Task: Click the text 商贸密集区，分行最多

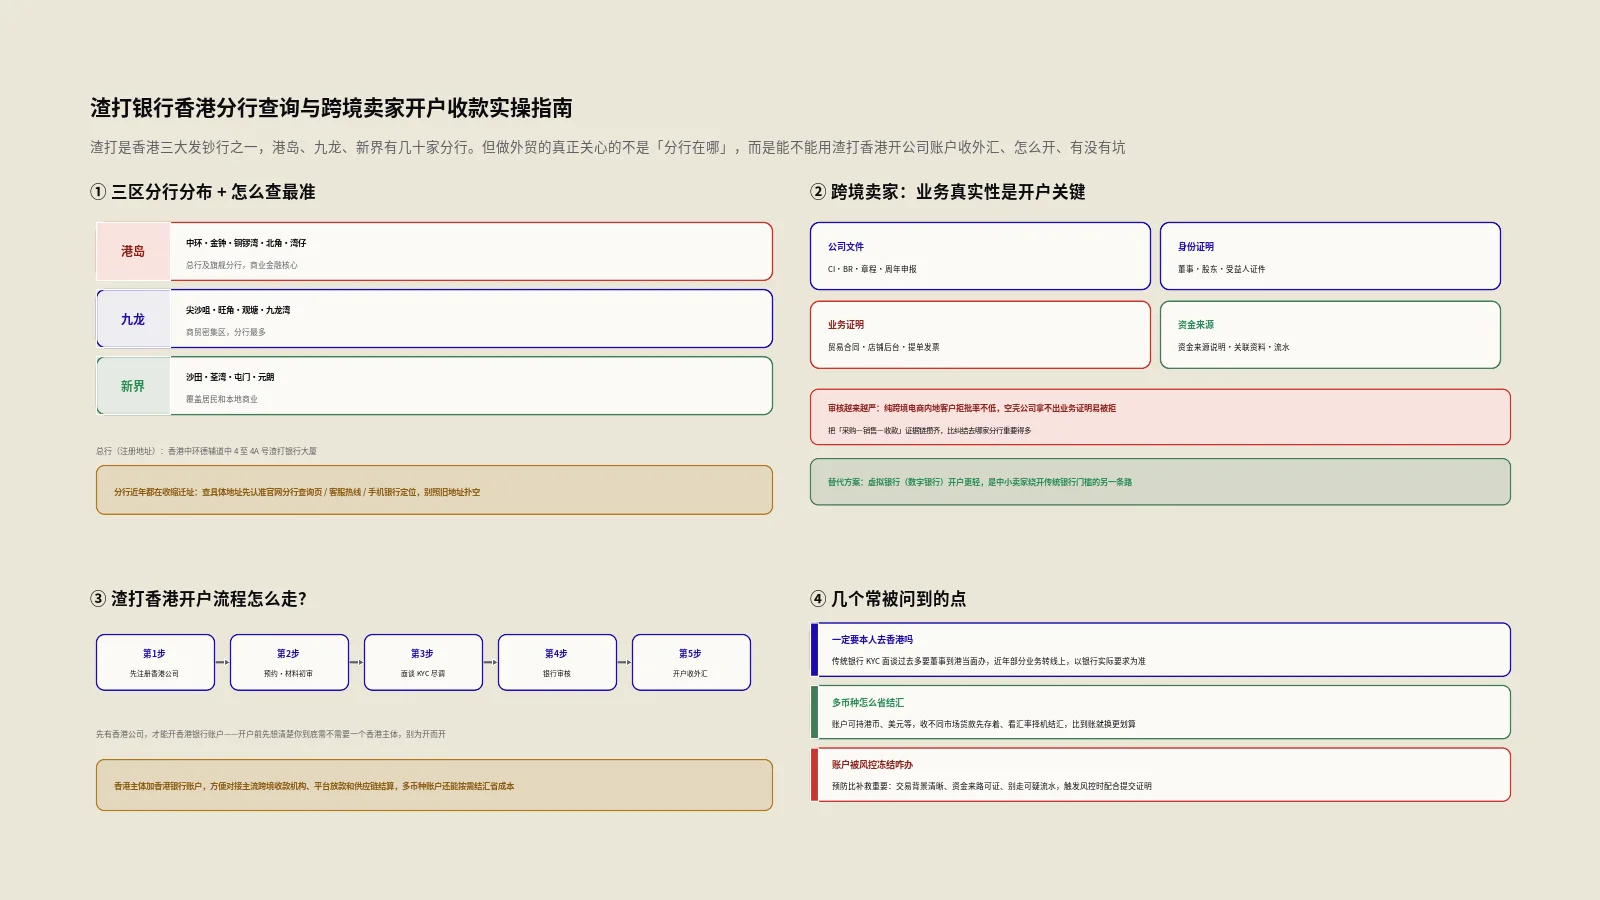Action: click(226, 332)
